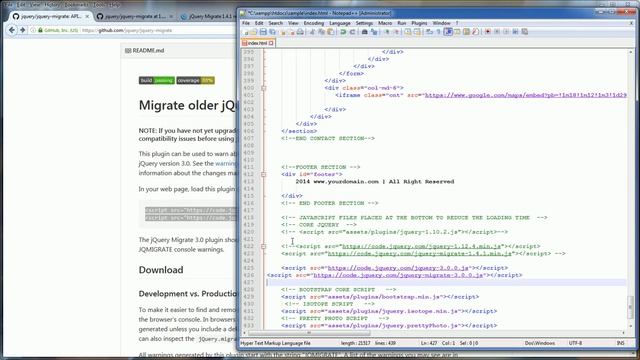Screen dimensions: 640x360
Task: Toggle word wrap in Notepad++
Action: (429, 32)
